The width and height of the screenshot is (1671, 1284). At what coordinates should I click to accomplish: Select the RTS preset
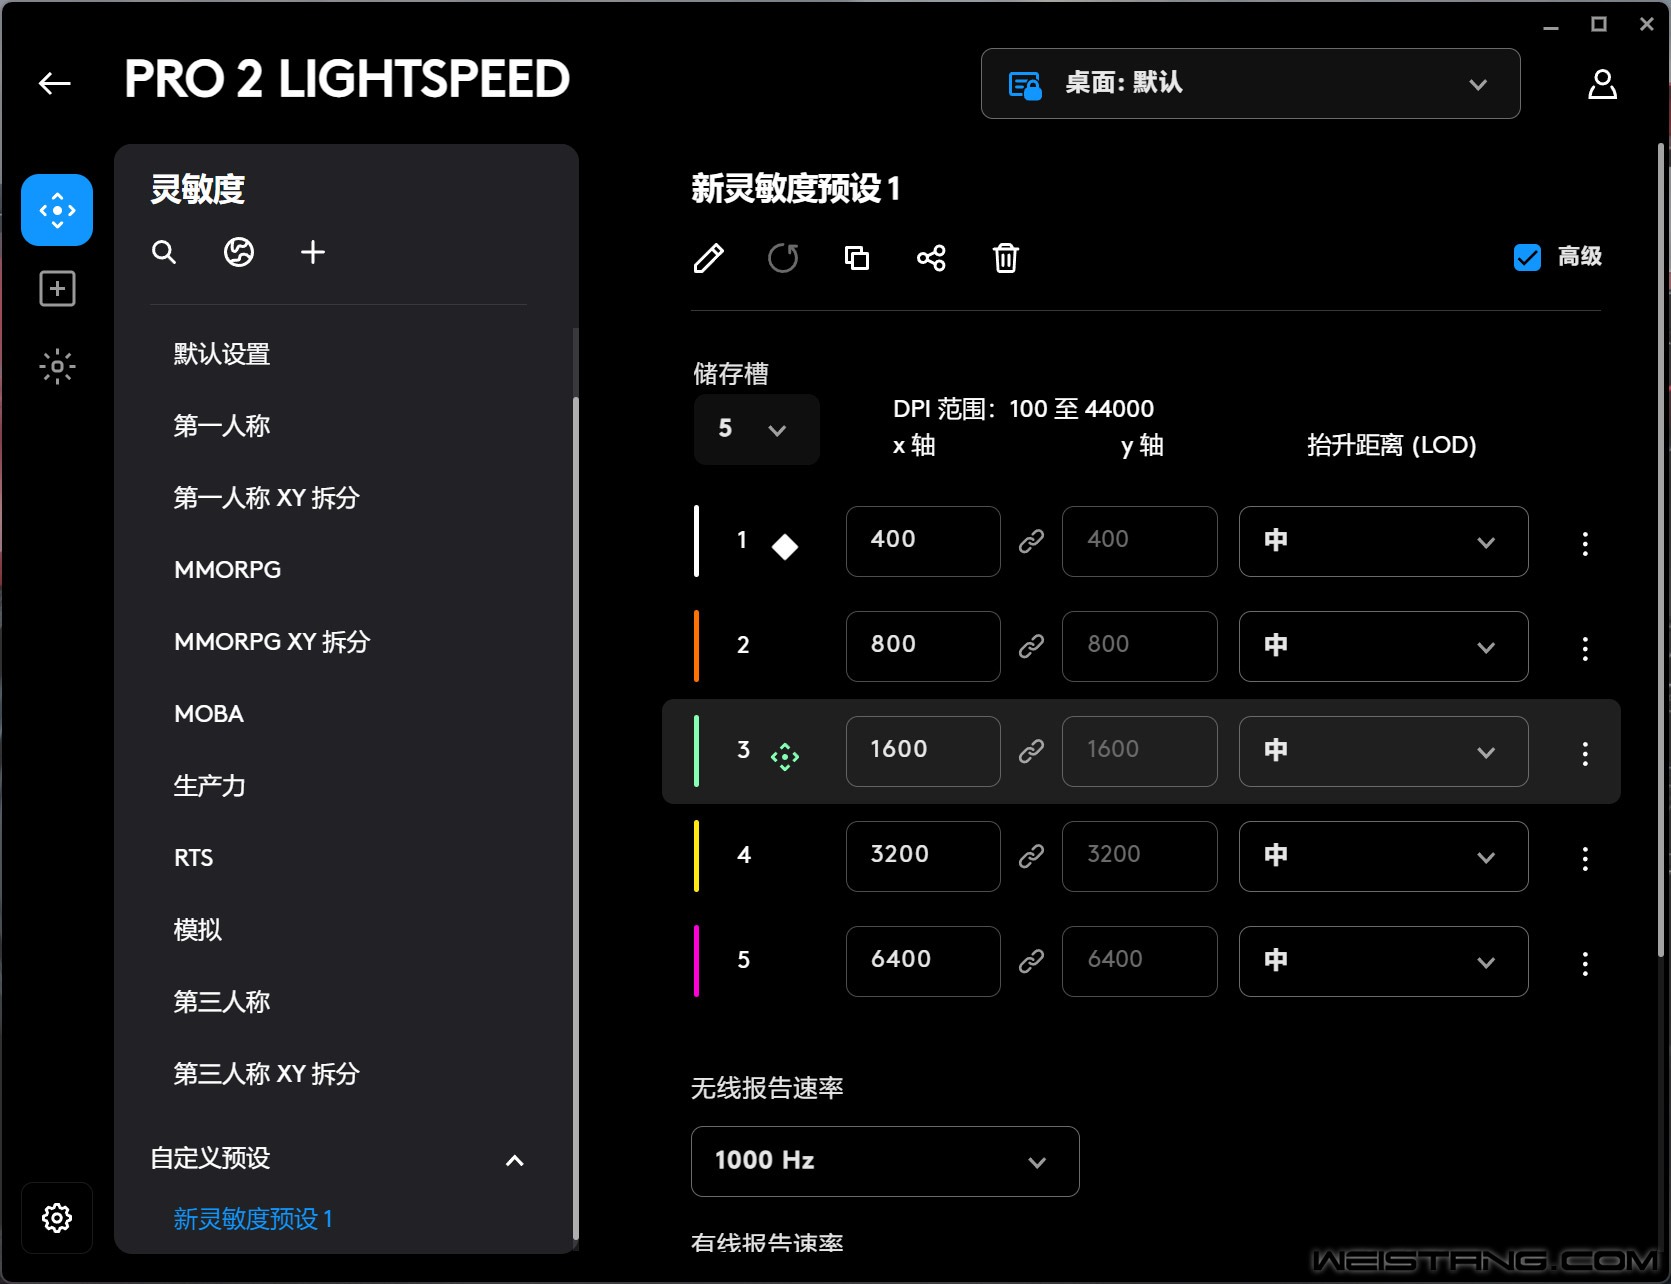[x=193, y=858]
